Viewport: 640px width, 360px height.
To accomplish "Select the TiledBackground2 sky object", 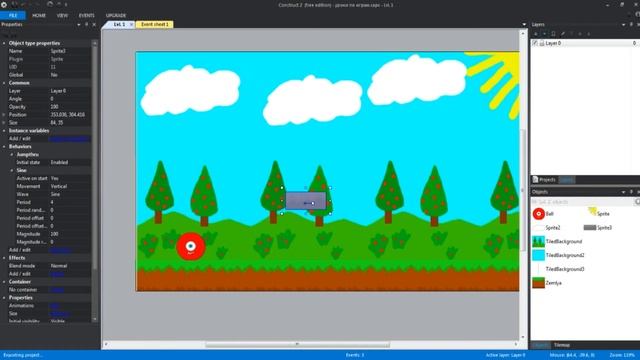I will coord(558,256).
